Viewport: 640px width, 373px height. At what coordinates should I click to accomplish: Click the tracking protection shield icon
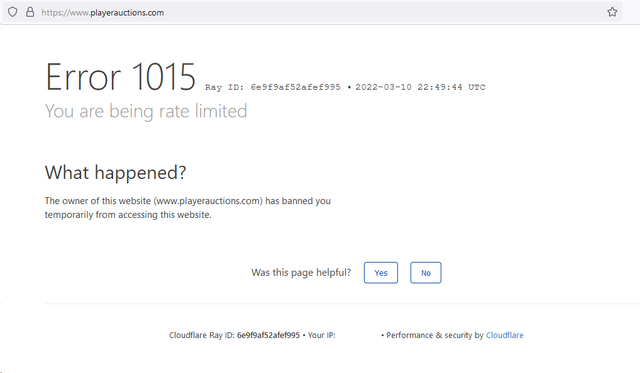coord(13,12)
